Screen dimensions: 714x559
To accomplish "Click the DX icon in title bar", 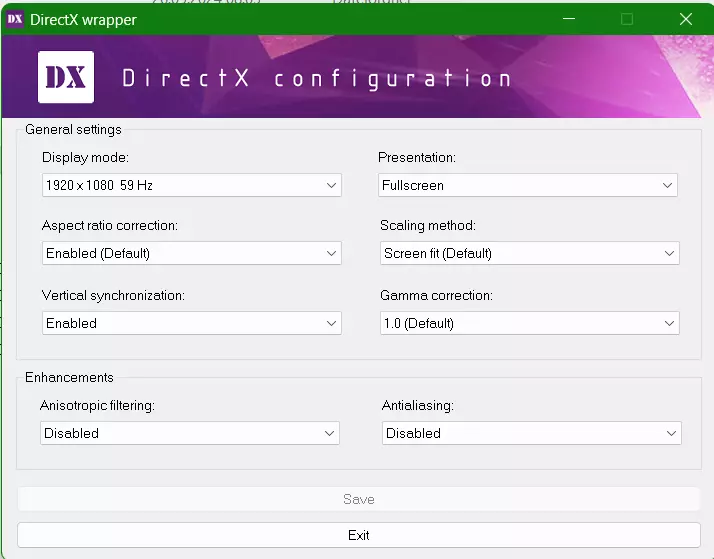I will pyautogui.click(x=15, y=19).
